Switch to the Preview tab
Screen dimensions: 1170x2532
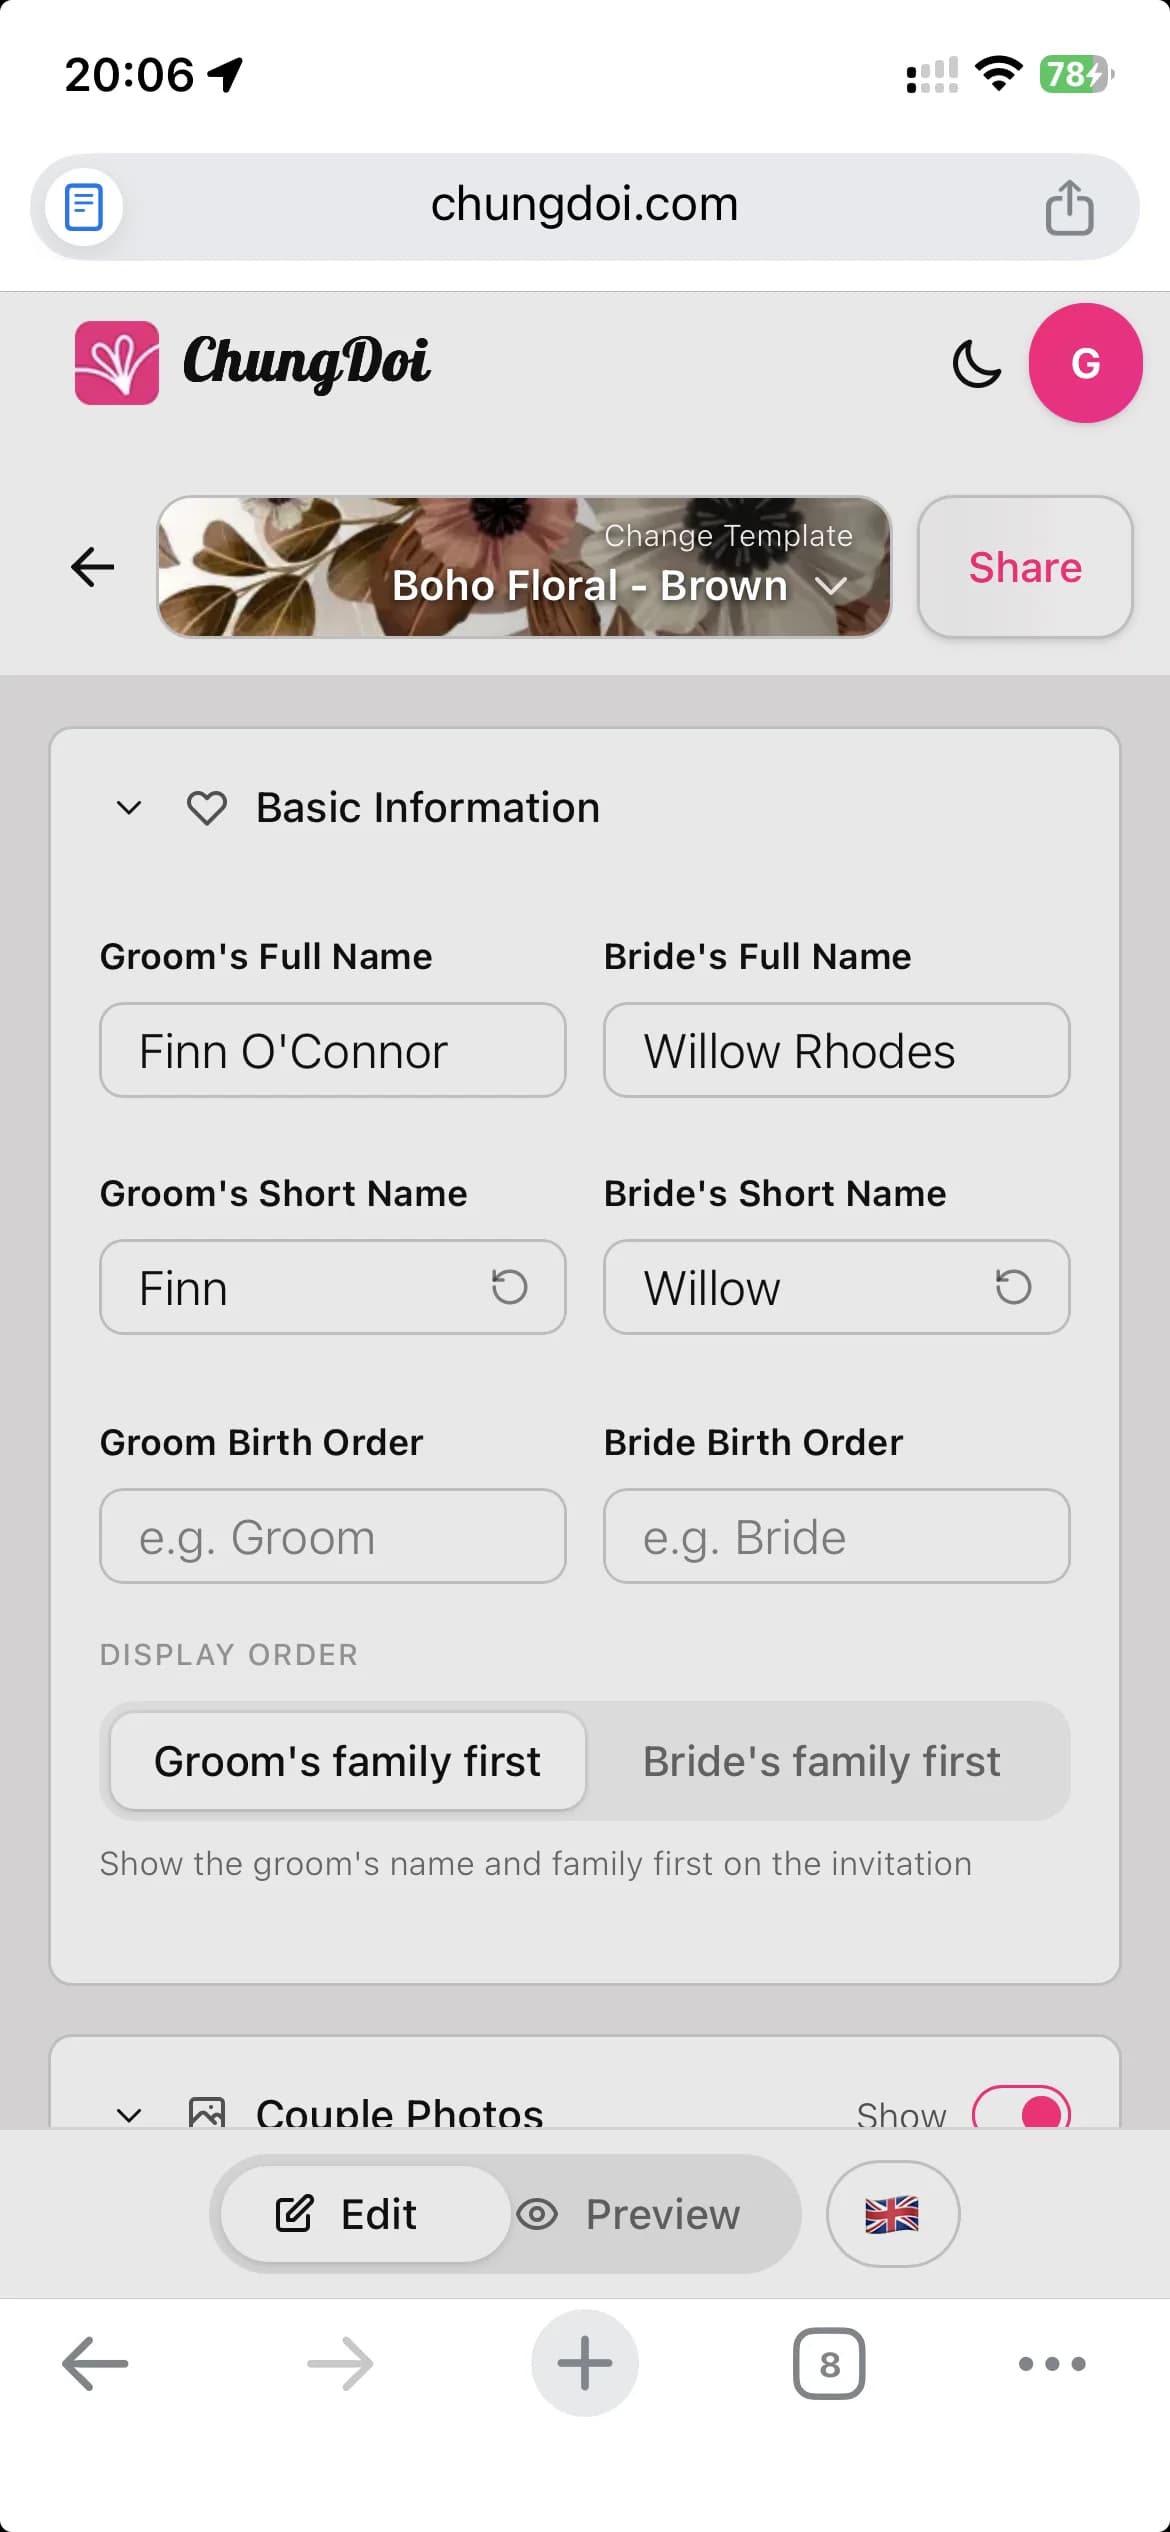point(630,2214)
